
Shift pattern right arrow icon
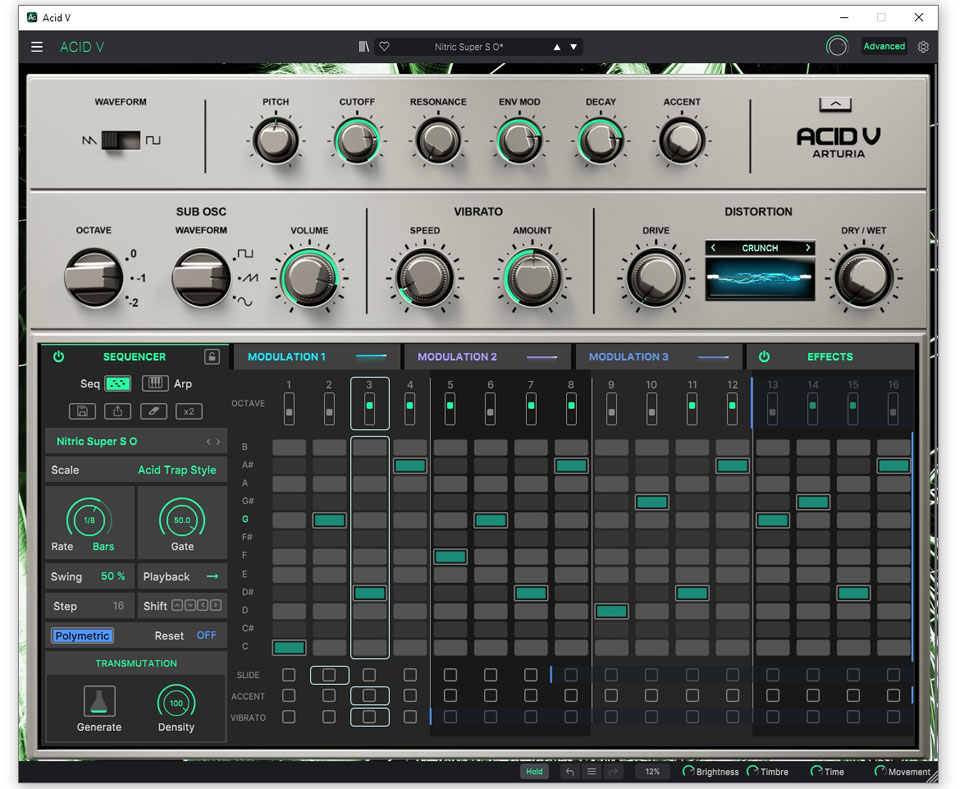pyautogui.click(x=216, y=605)
